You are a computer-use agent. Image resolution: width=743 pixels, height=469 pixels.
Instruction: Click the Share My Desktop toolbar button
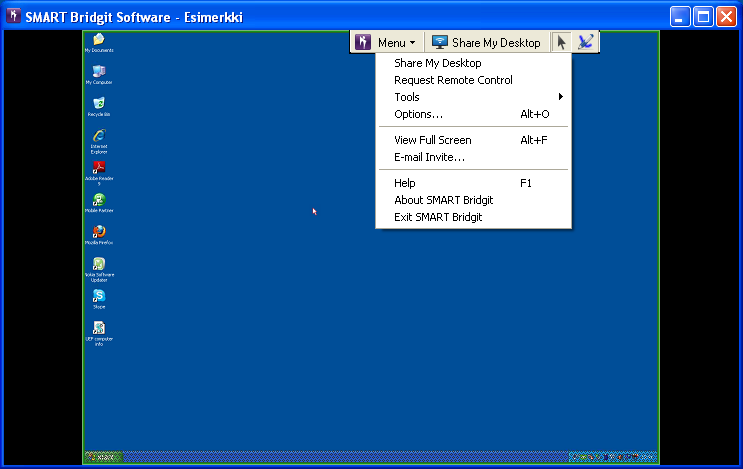(486, 43)
